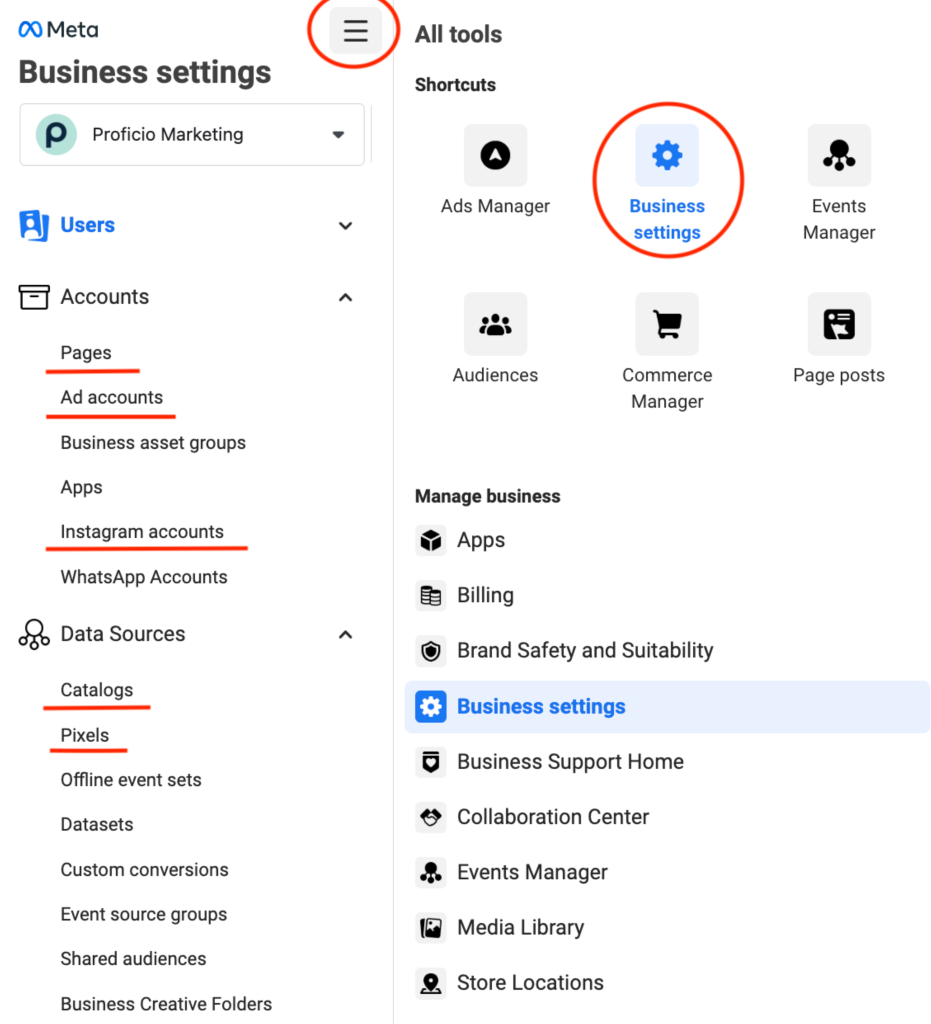Image resolution: width=931 pixels, height=1024 pixels.
Task: Select the Audiences shortcut icon
Action: click(x=495, y=324)
